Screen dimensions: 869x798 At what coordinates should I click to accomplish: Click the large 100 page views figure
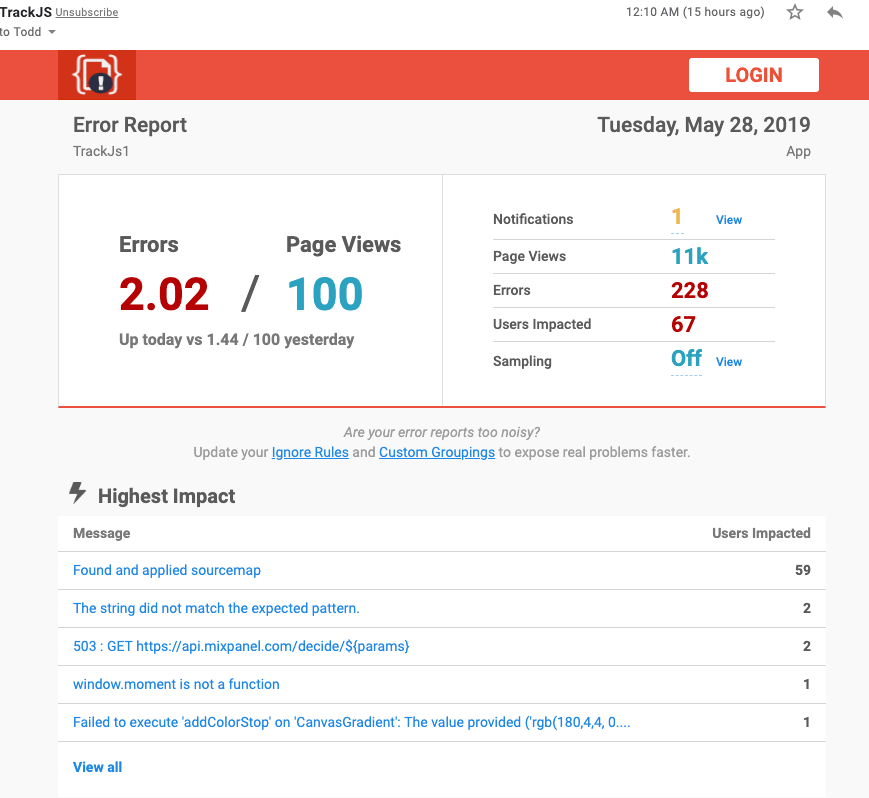(x=325, y=294)
